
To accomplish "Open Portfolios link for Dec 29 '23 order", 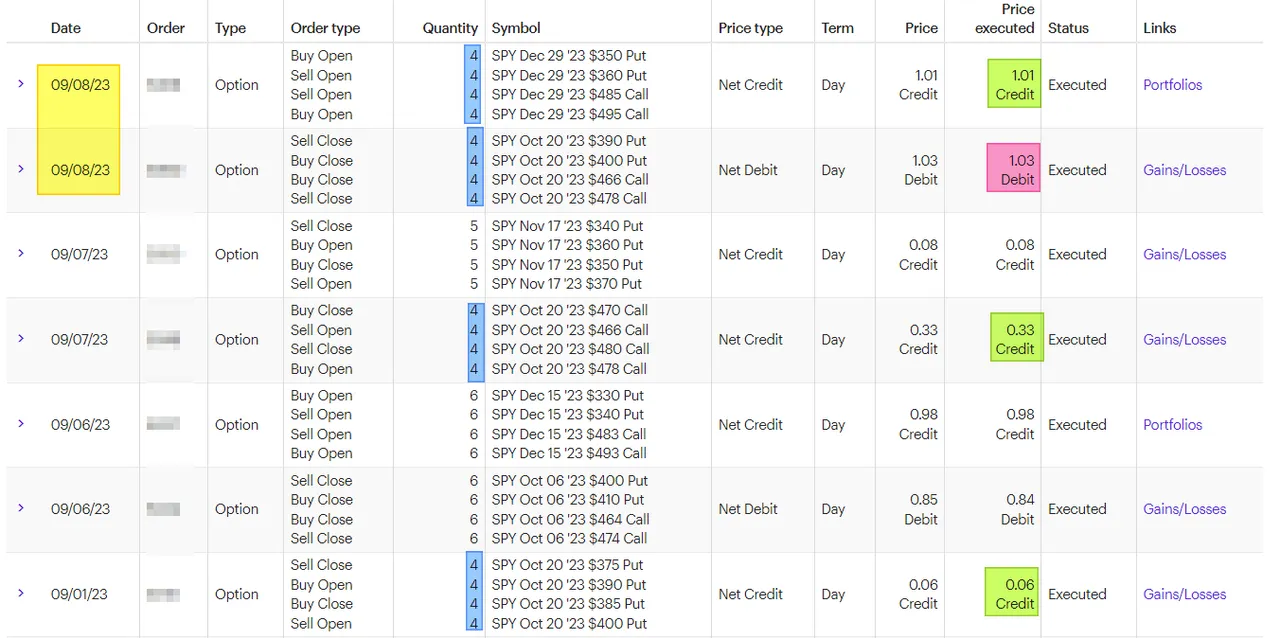I will [x=1173, y=85].
